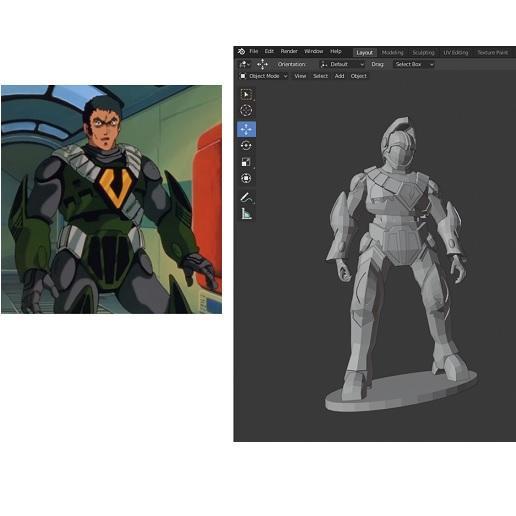Activate the Move tool icon

(x=246, y=129)
